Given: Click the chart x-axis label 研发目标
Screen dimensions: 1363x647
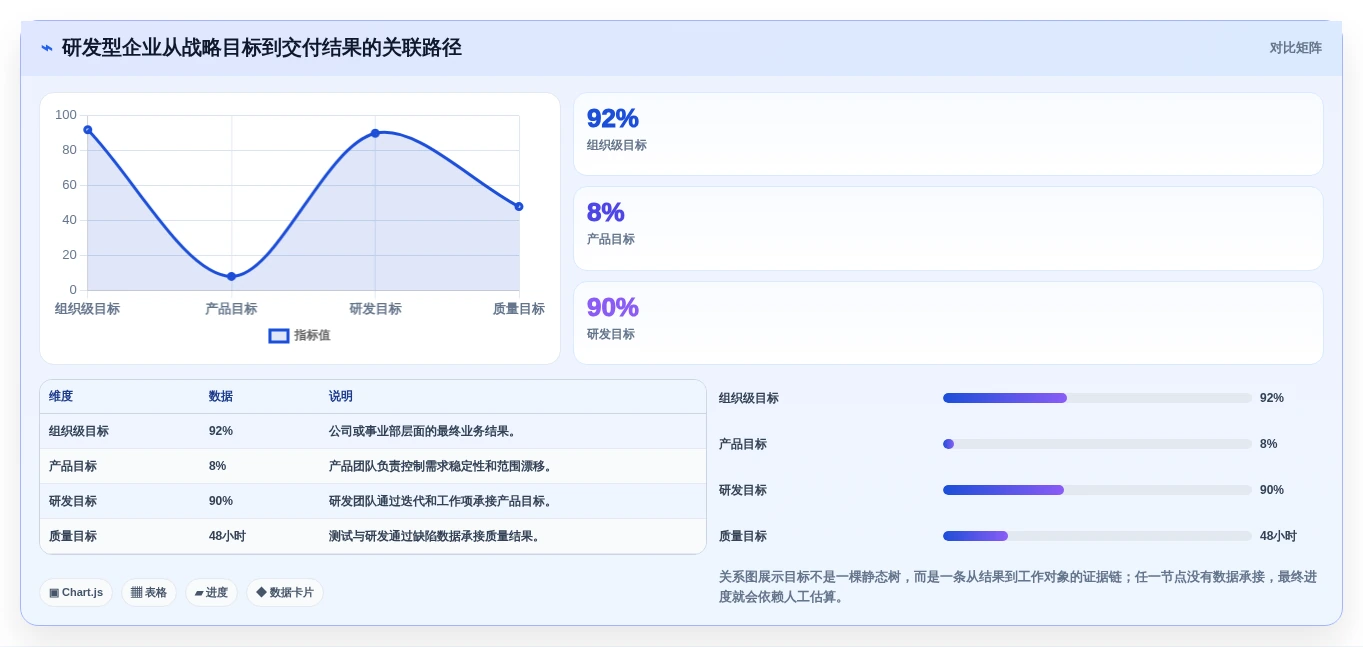Looking at the screenshot, I should tap(375, 309).
